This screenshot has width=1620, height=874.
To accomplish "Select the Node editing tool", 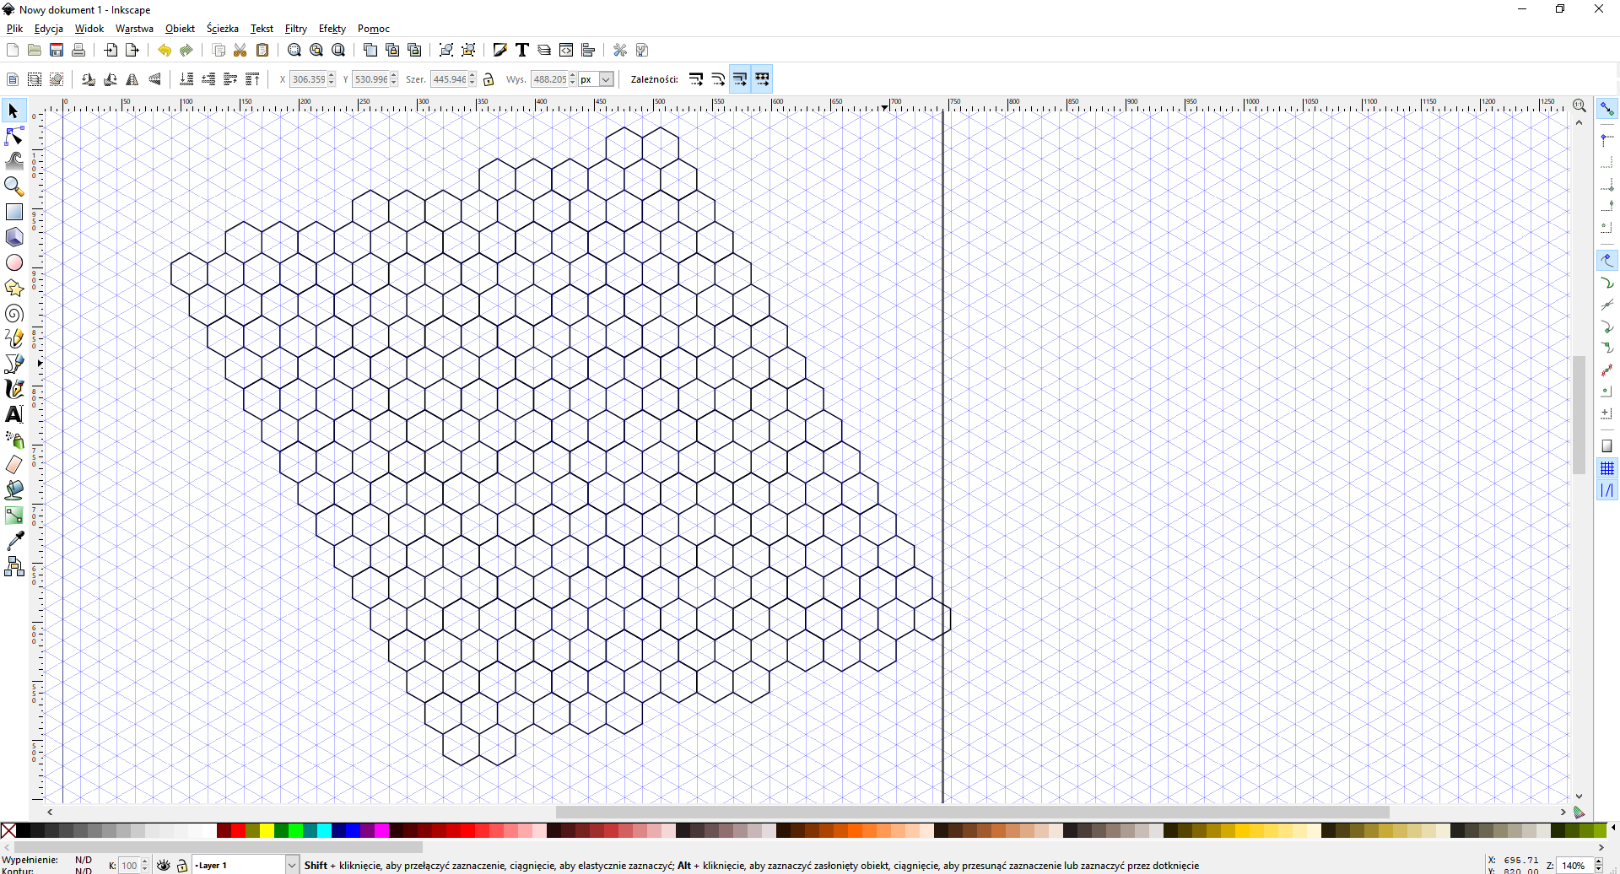I will [x=14, y=136].
